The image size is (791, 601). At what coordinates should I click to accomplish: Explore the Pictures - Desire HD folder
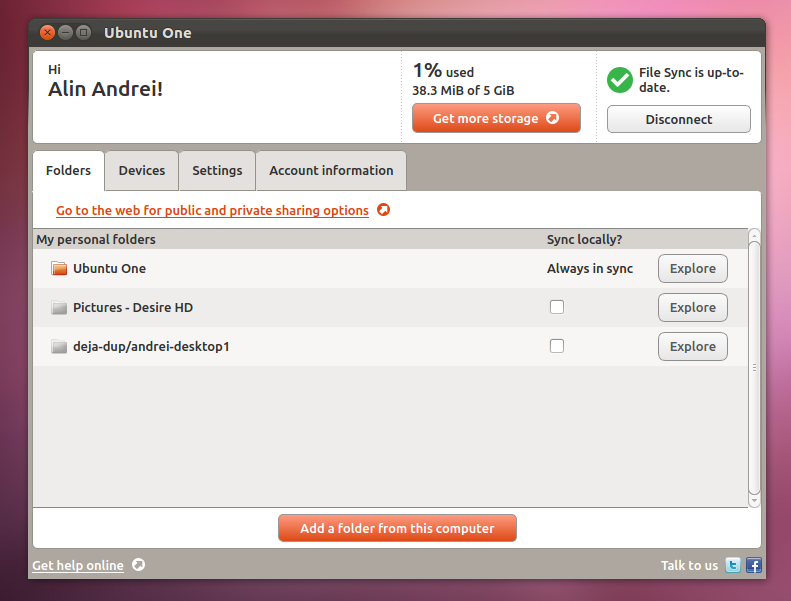point(693,307)
